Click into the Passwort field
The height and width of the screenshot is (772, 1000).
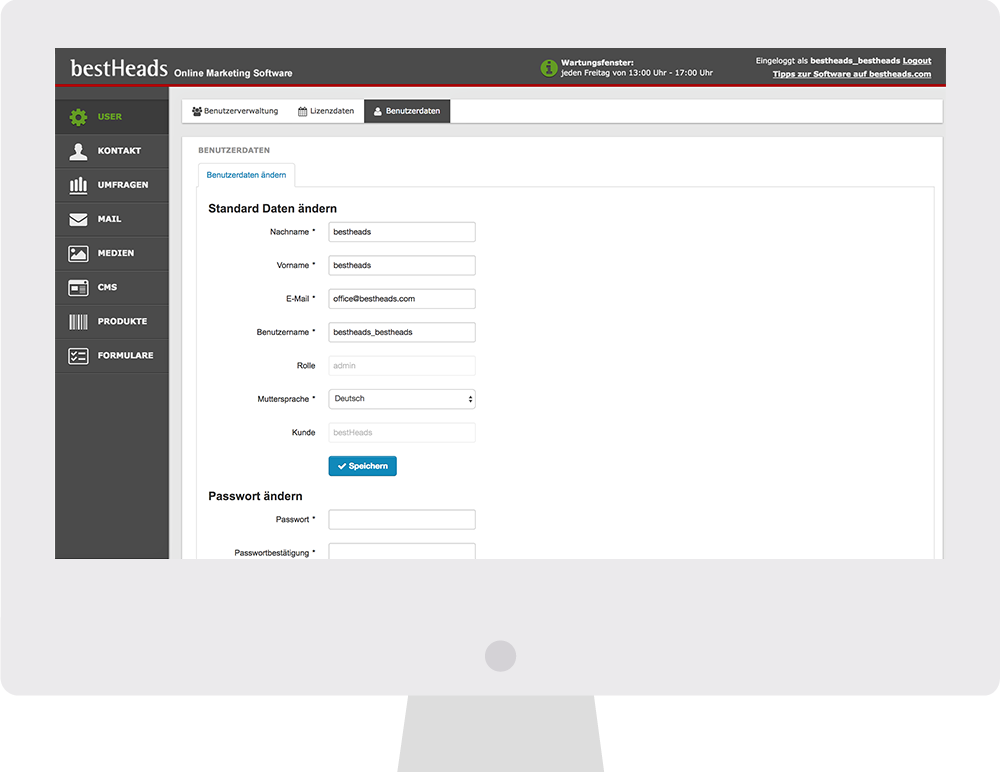point(402,520)
